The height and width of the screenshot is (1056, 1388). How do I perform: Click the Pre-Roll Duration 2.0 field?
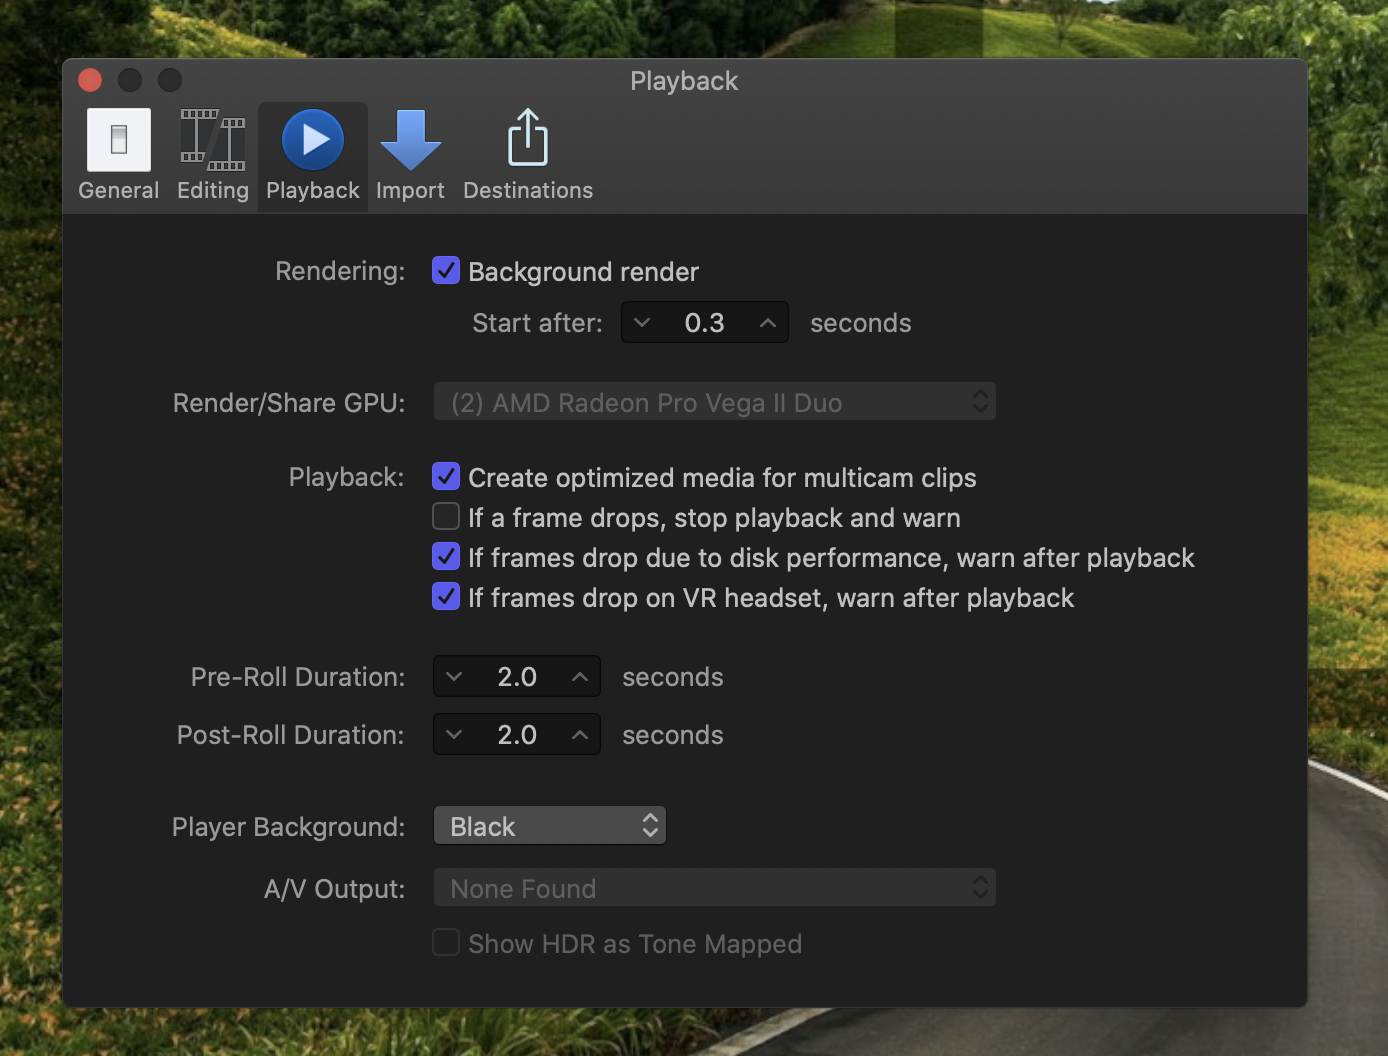[x=517, y=677]
